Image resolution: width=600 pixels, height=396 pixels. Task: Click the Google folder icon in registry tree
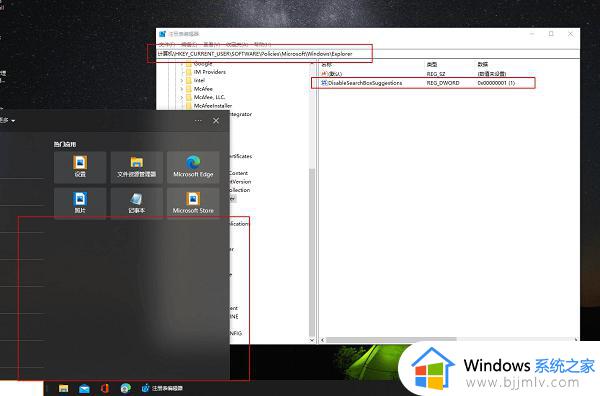click(189, 64)
